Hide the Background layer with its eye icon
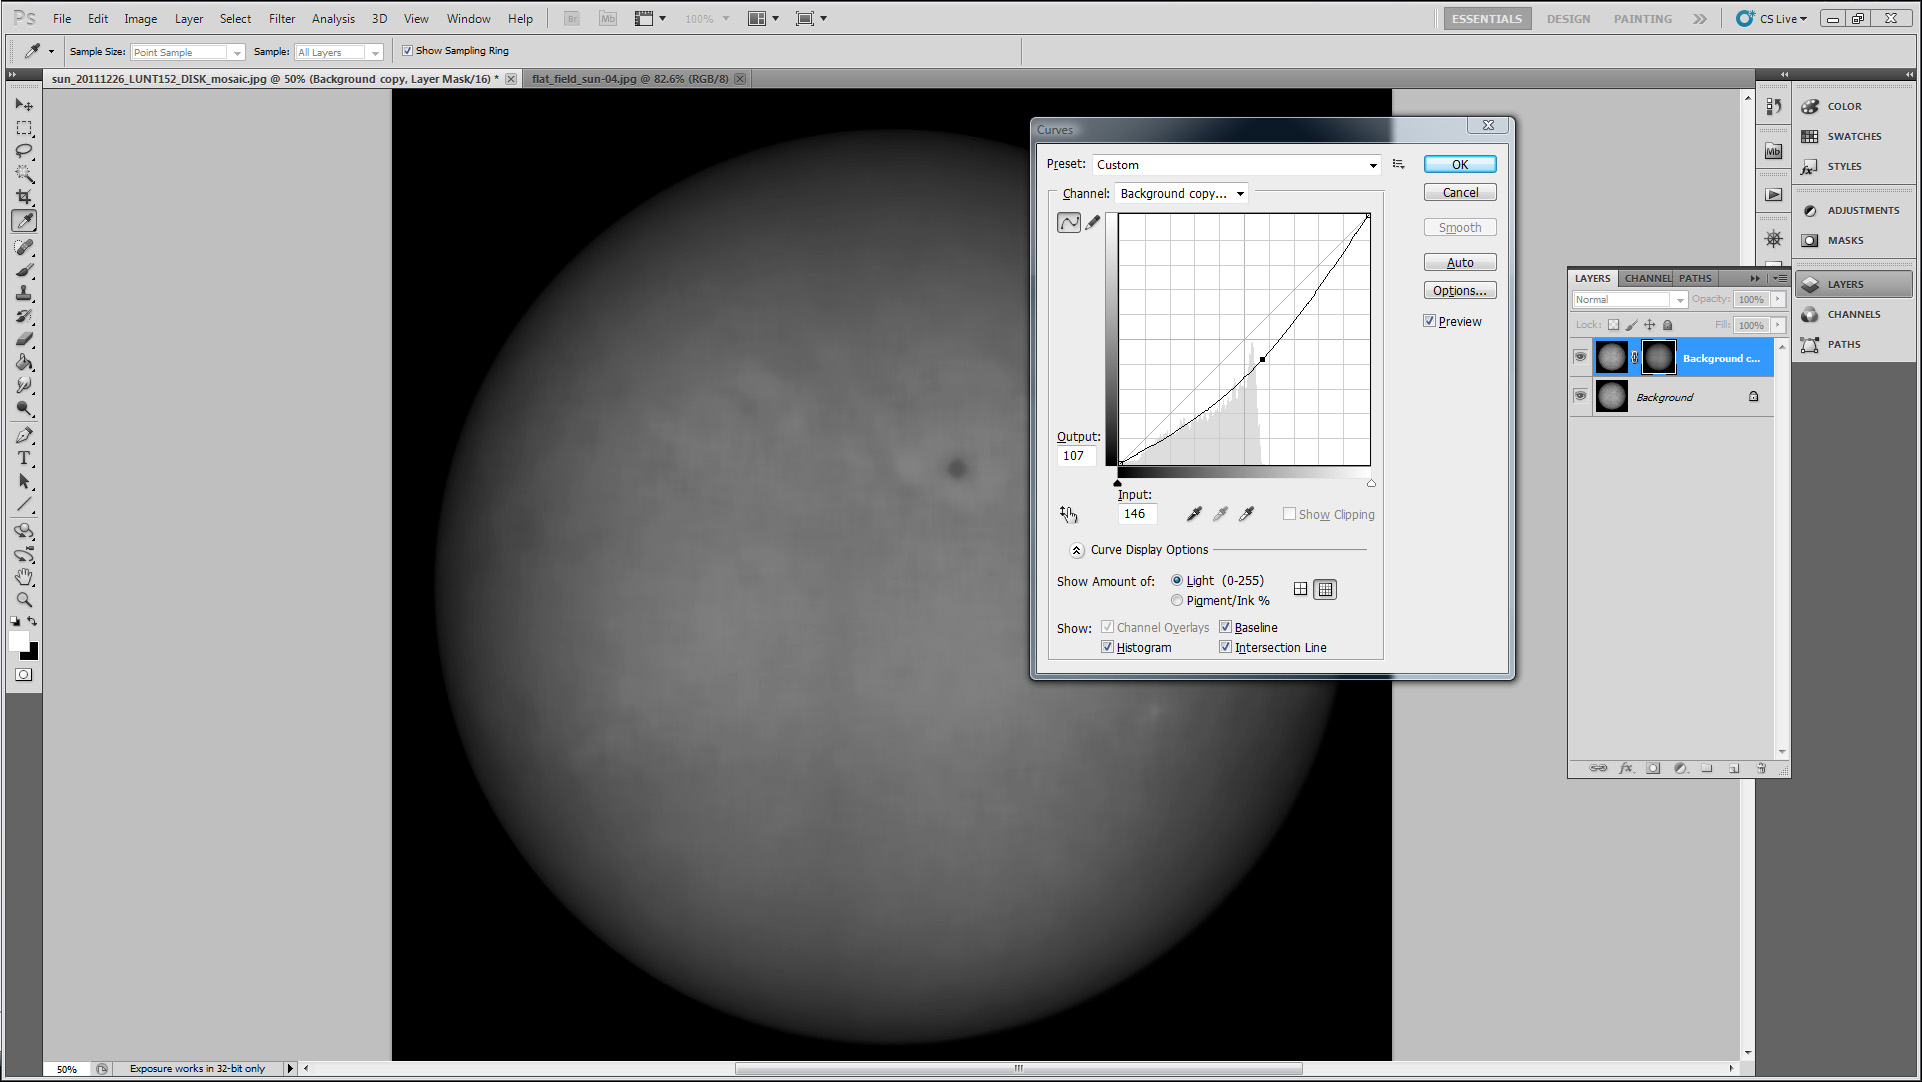Viewport: 1922px width, 1082px height. click(x=1580, y=396)
